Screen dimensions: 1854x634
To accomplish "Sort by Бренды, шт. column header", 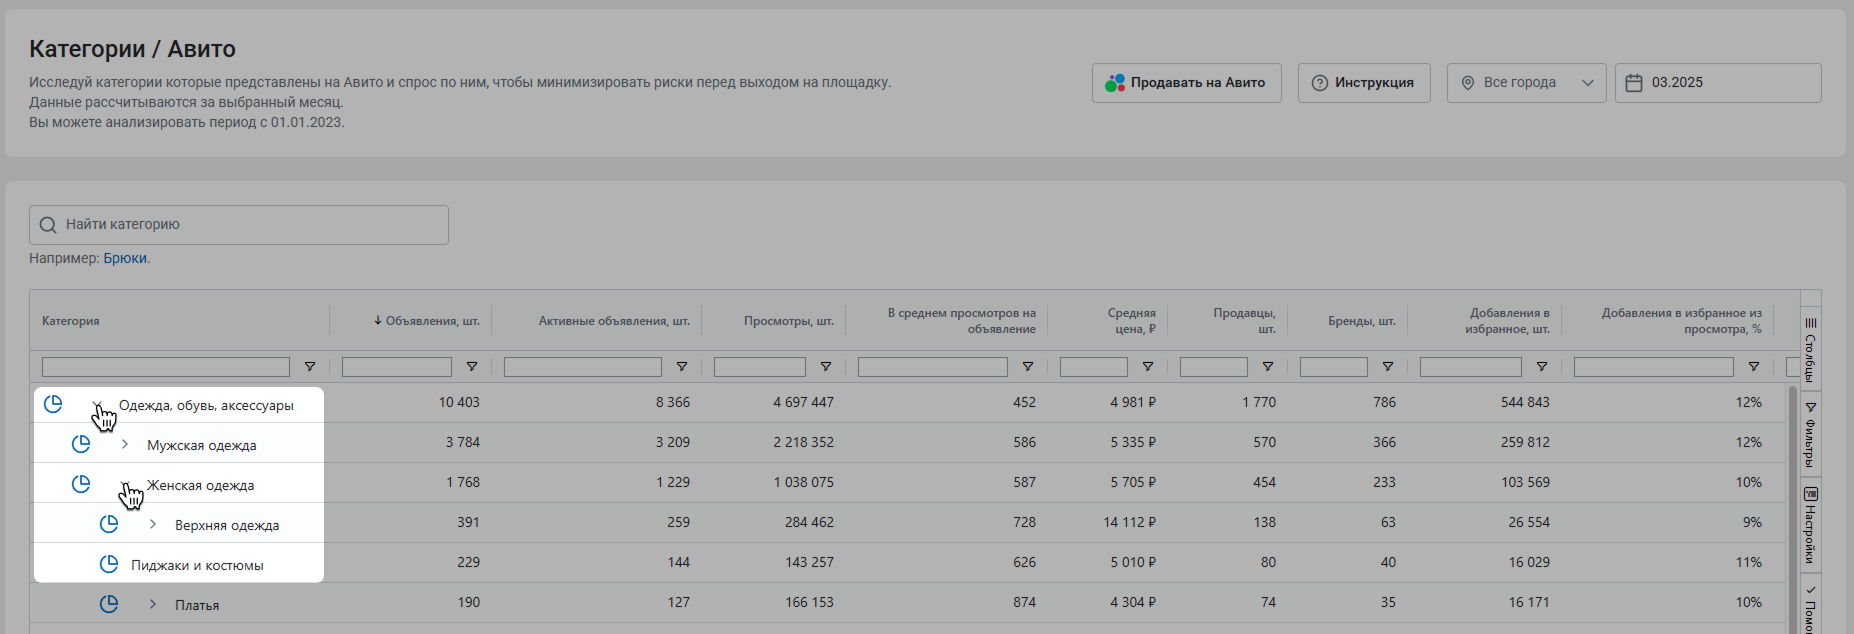I will point(1362,321).
